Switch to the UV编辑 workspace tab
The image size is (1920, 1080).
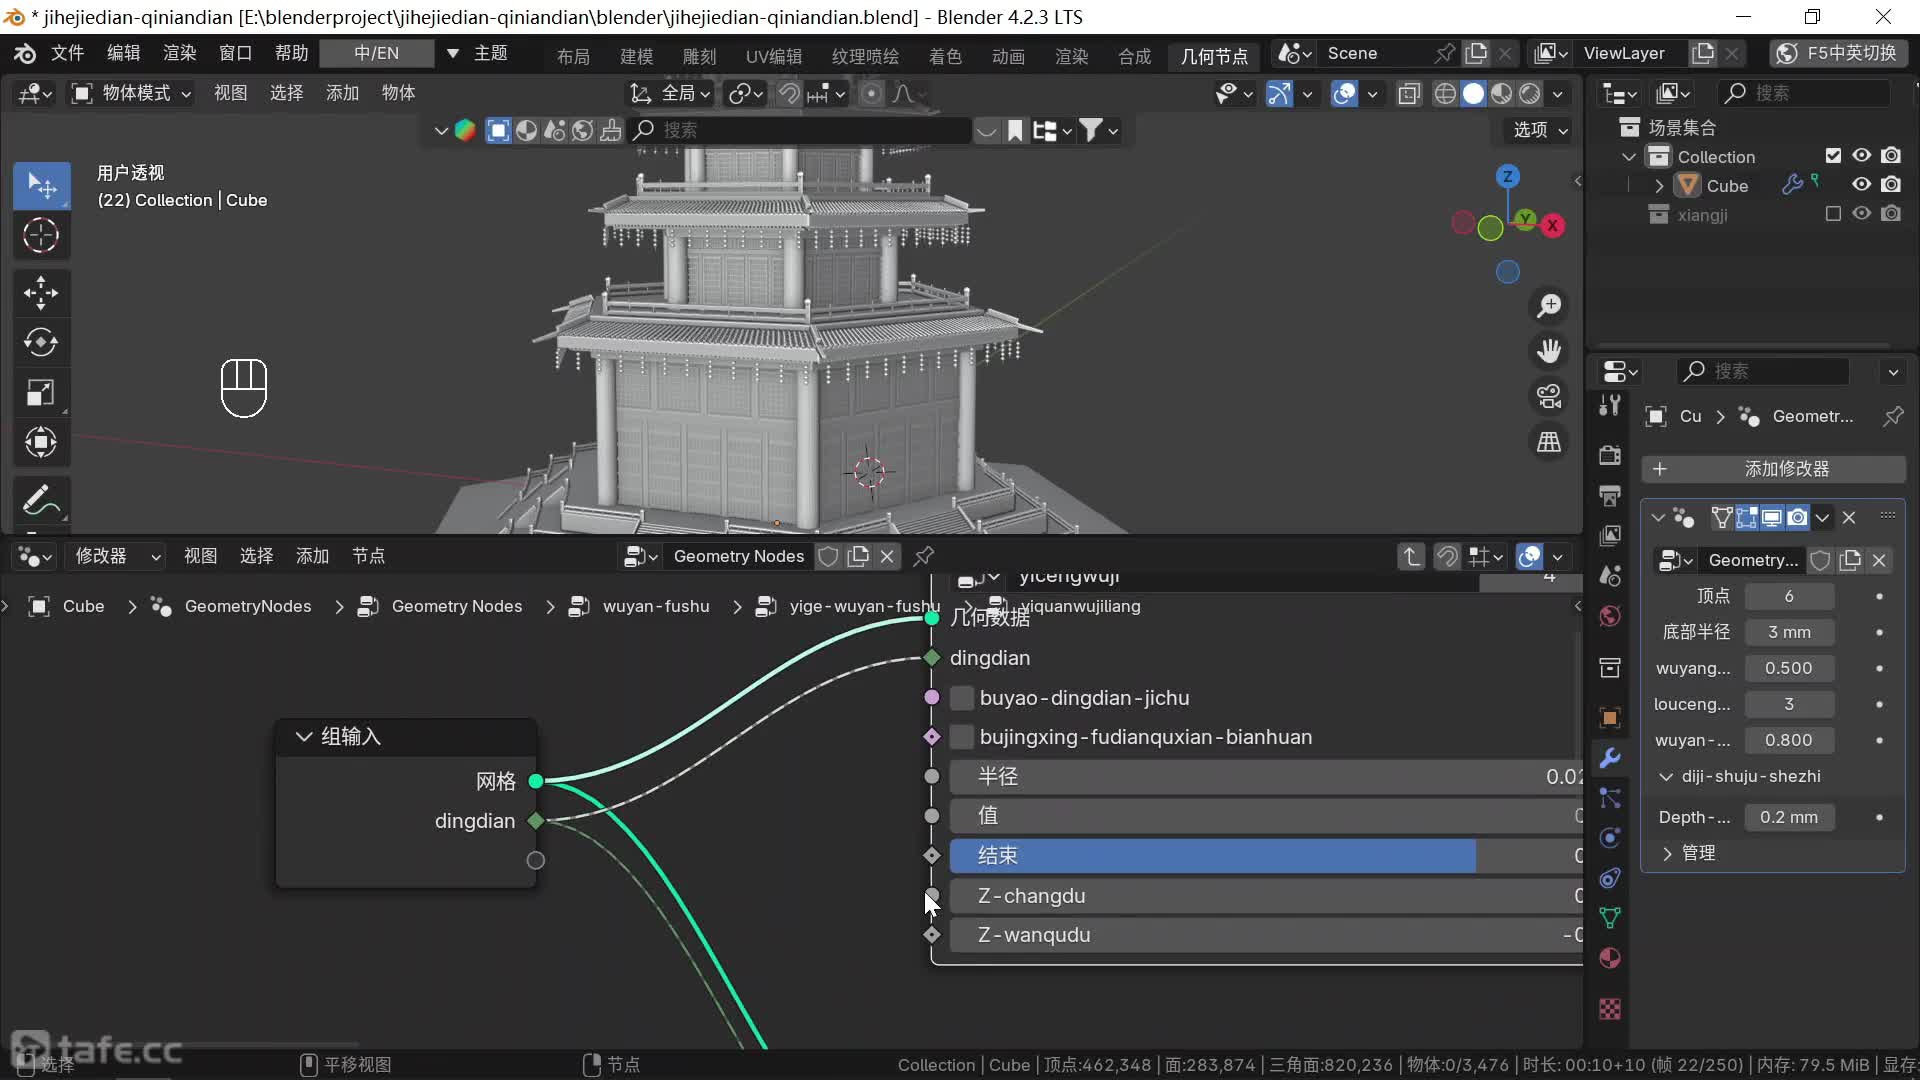tap(773, 56)
